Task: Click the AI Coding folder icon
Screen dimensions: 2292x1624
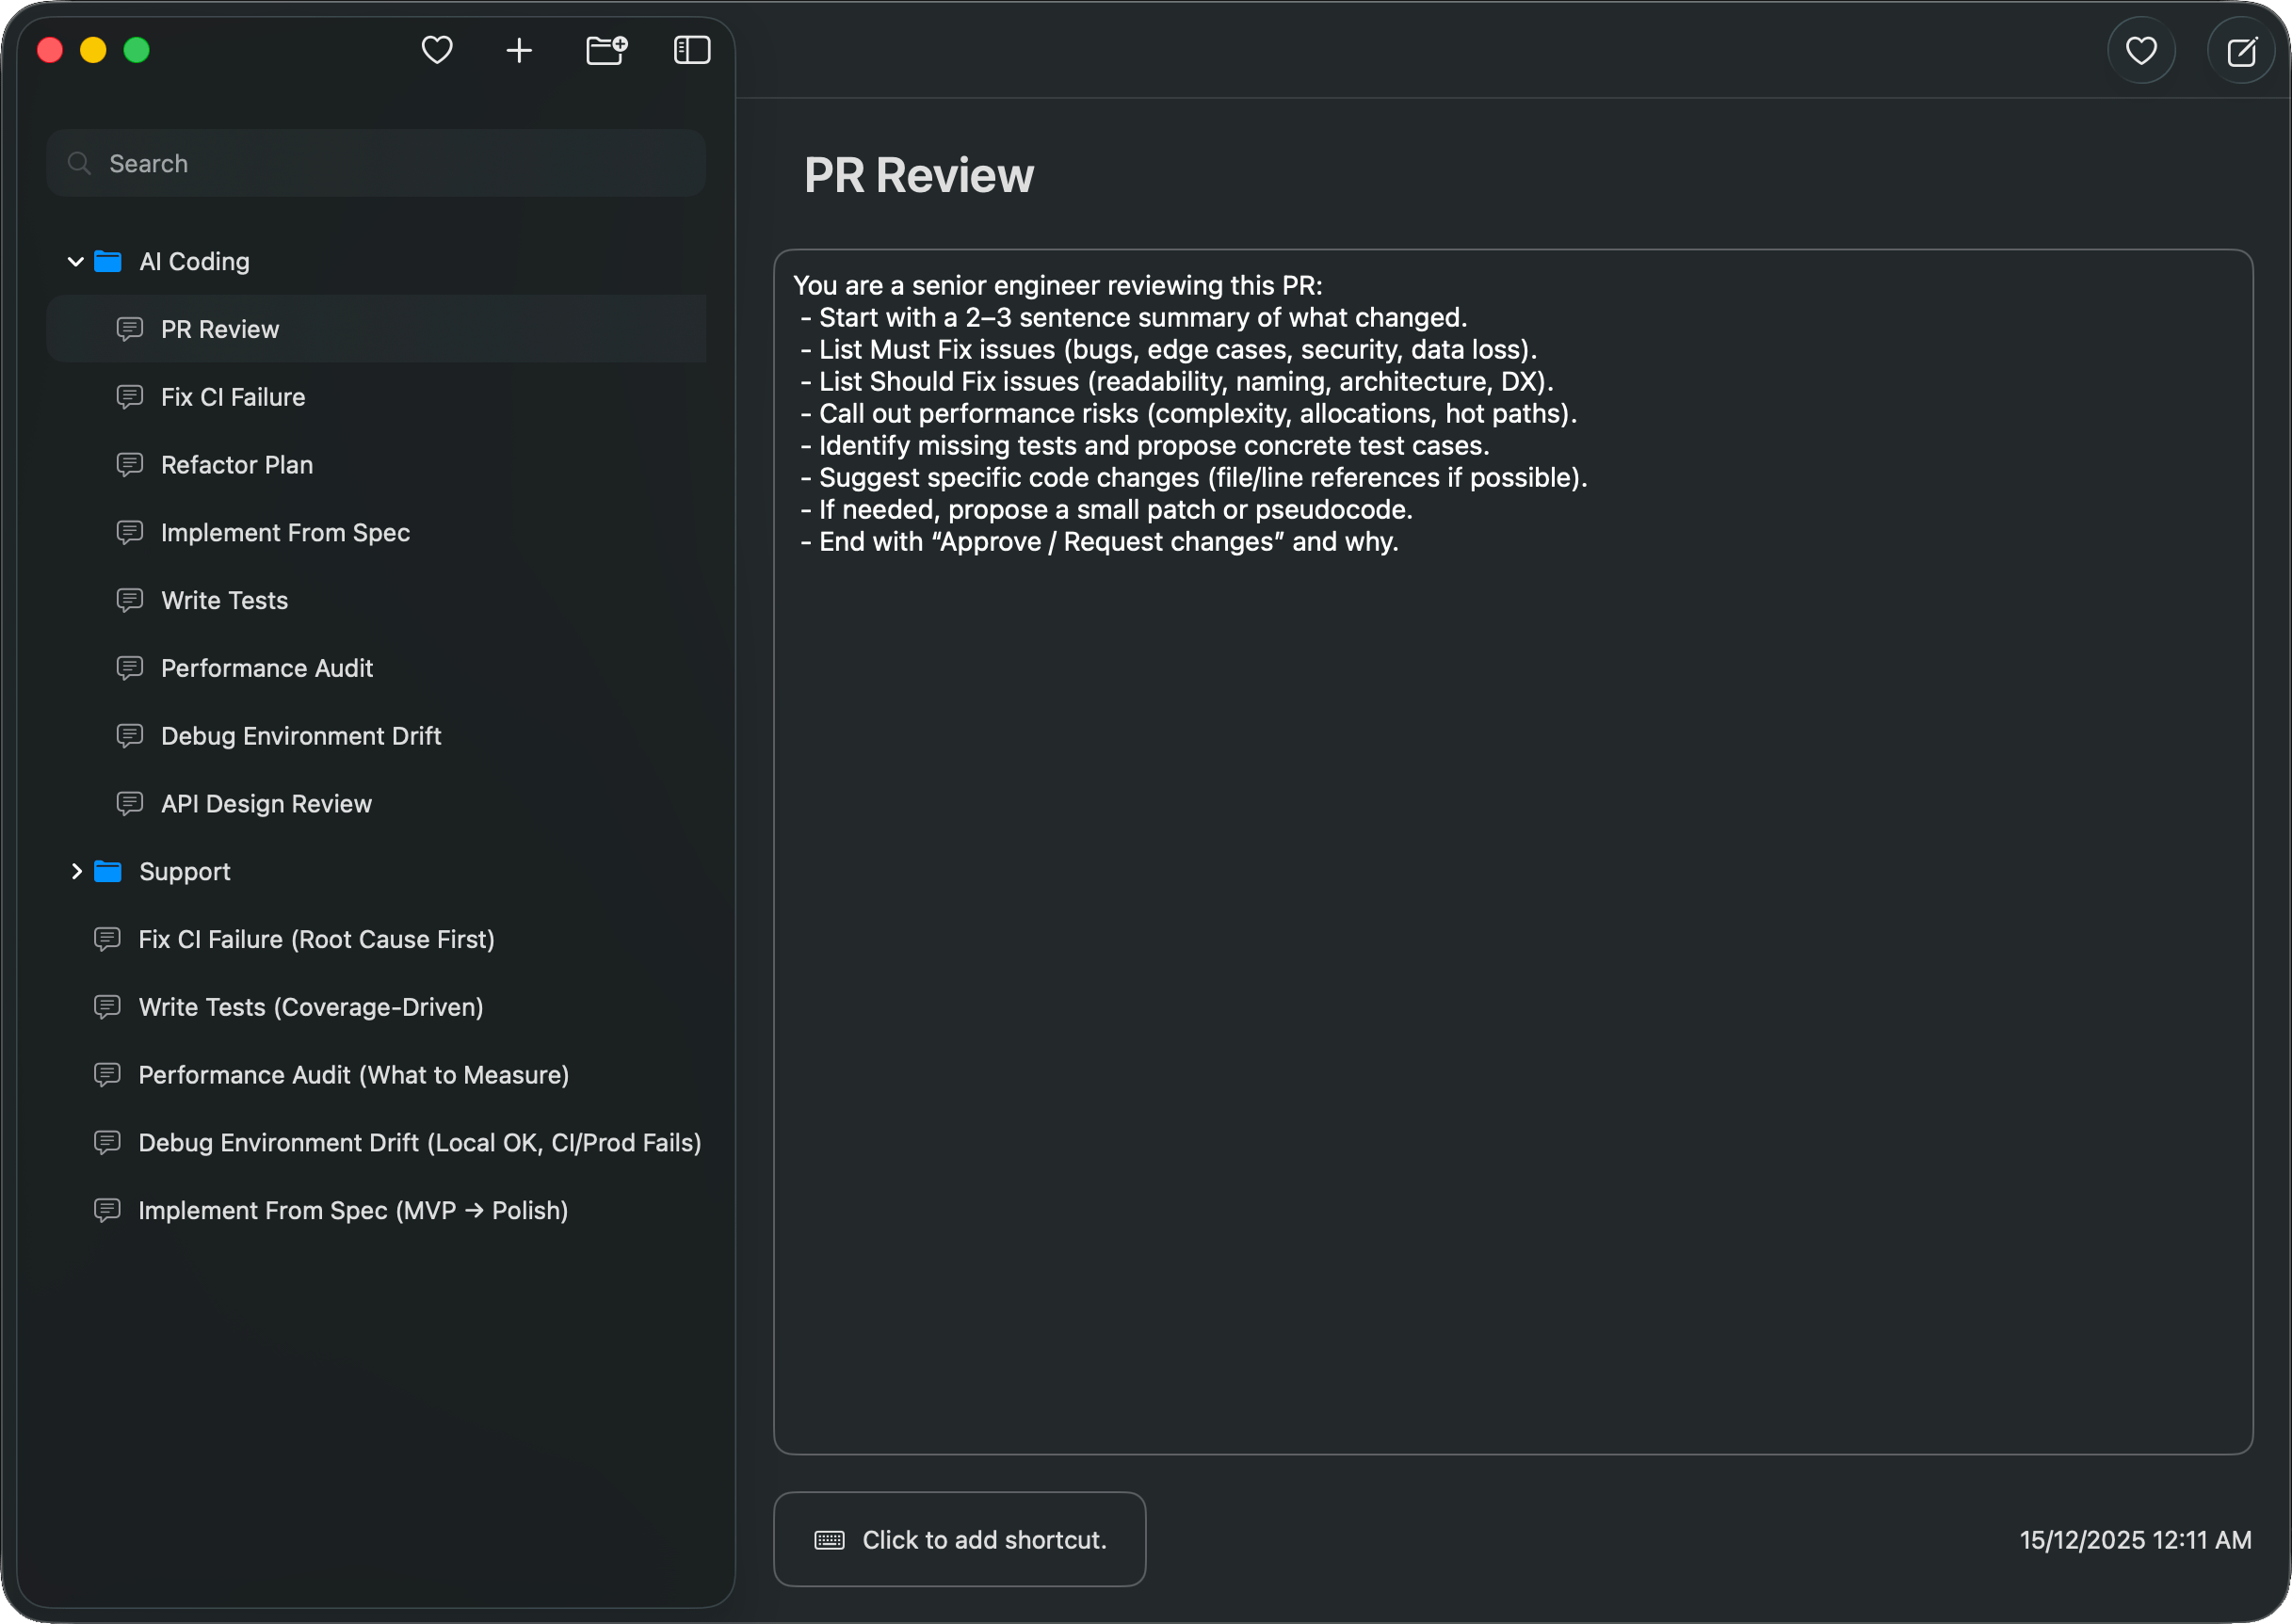Action: tap(108, 261)
